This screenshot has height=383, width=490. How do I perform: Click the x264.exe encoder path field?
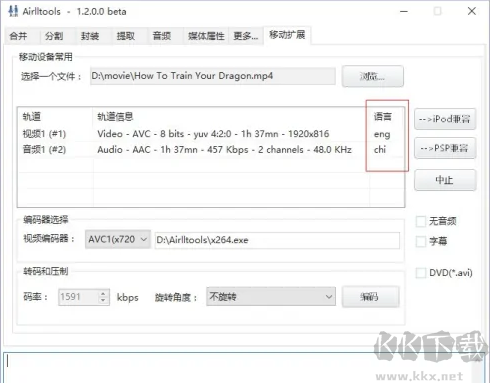[277, 240]
